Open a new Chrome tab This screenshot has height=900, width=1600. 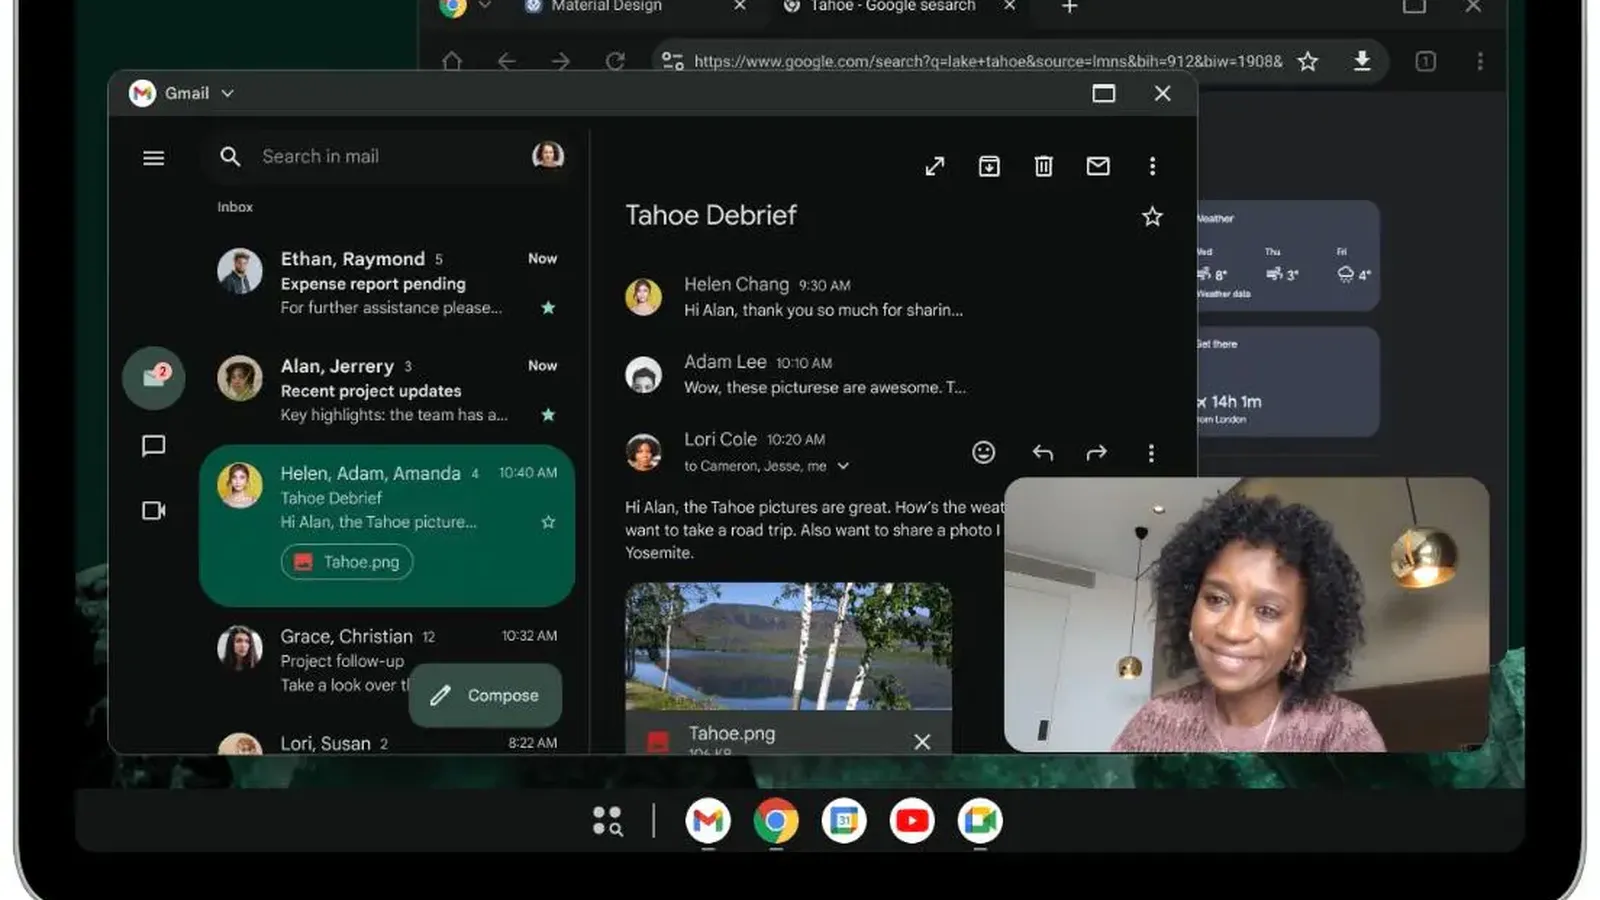tap(1069, 6)
